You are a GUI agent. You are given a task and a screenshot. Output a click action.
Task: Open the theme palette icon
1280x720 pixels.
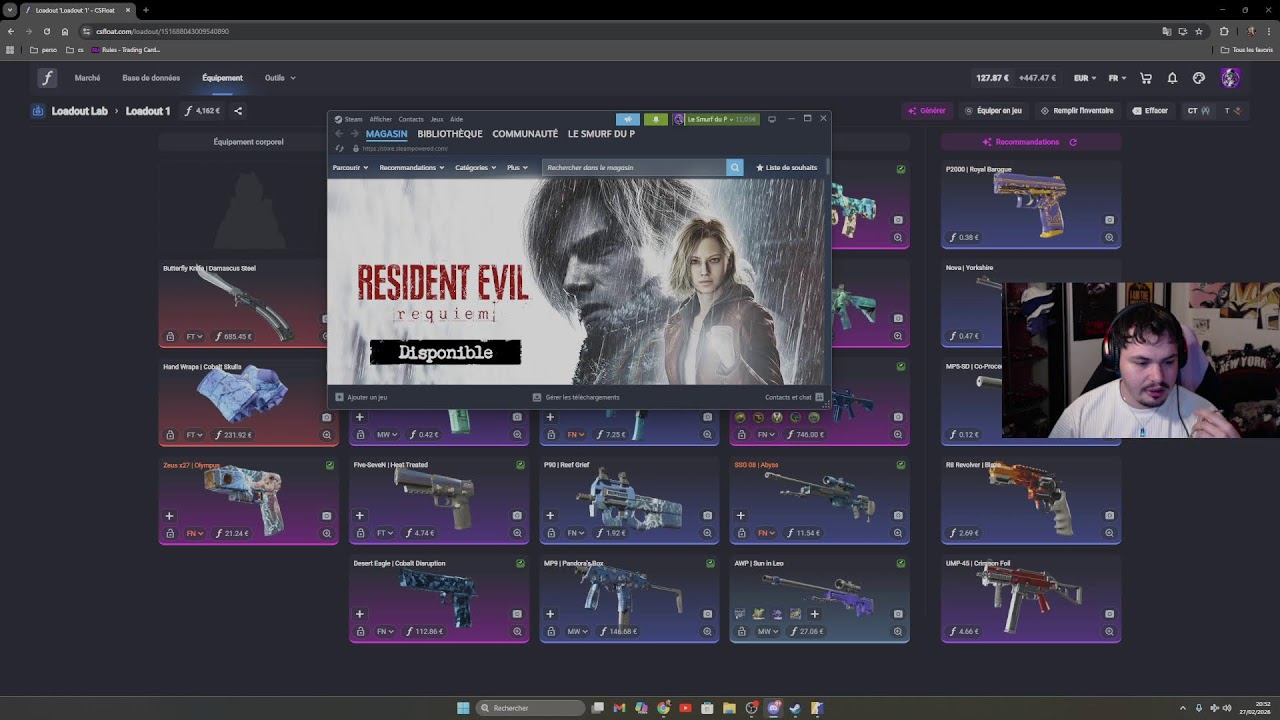(1199, 78)
